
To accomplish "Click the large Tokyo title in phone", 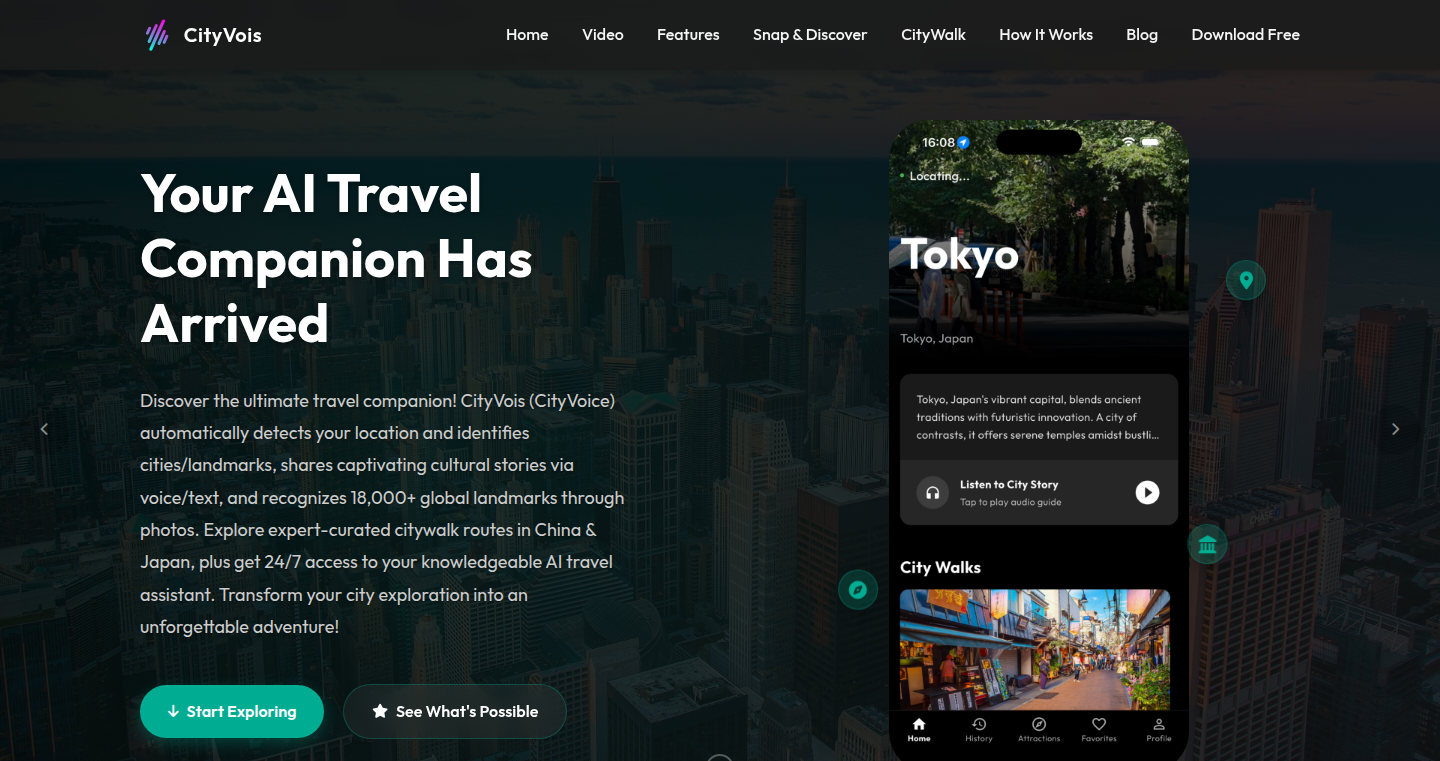I will coord(959,254).
